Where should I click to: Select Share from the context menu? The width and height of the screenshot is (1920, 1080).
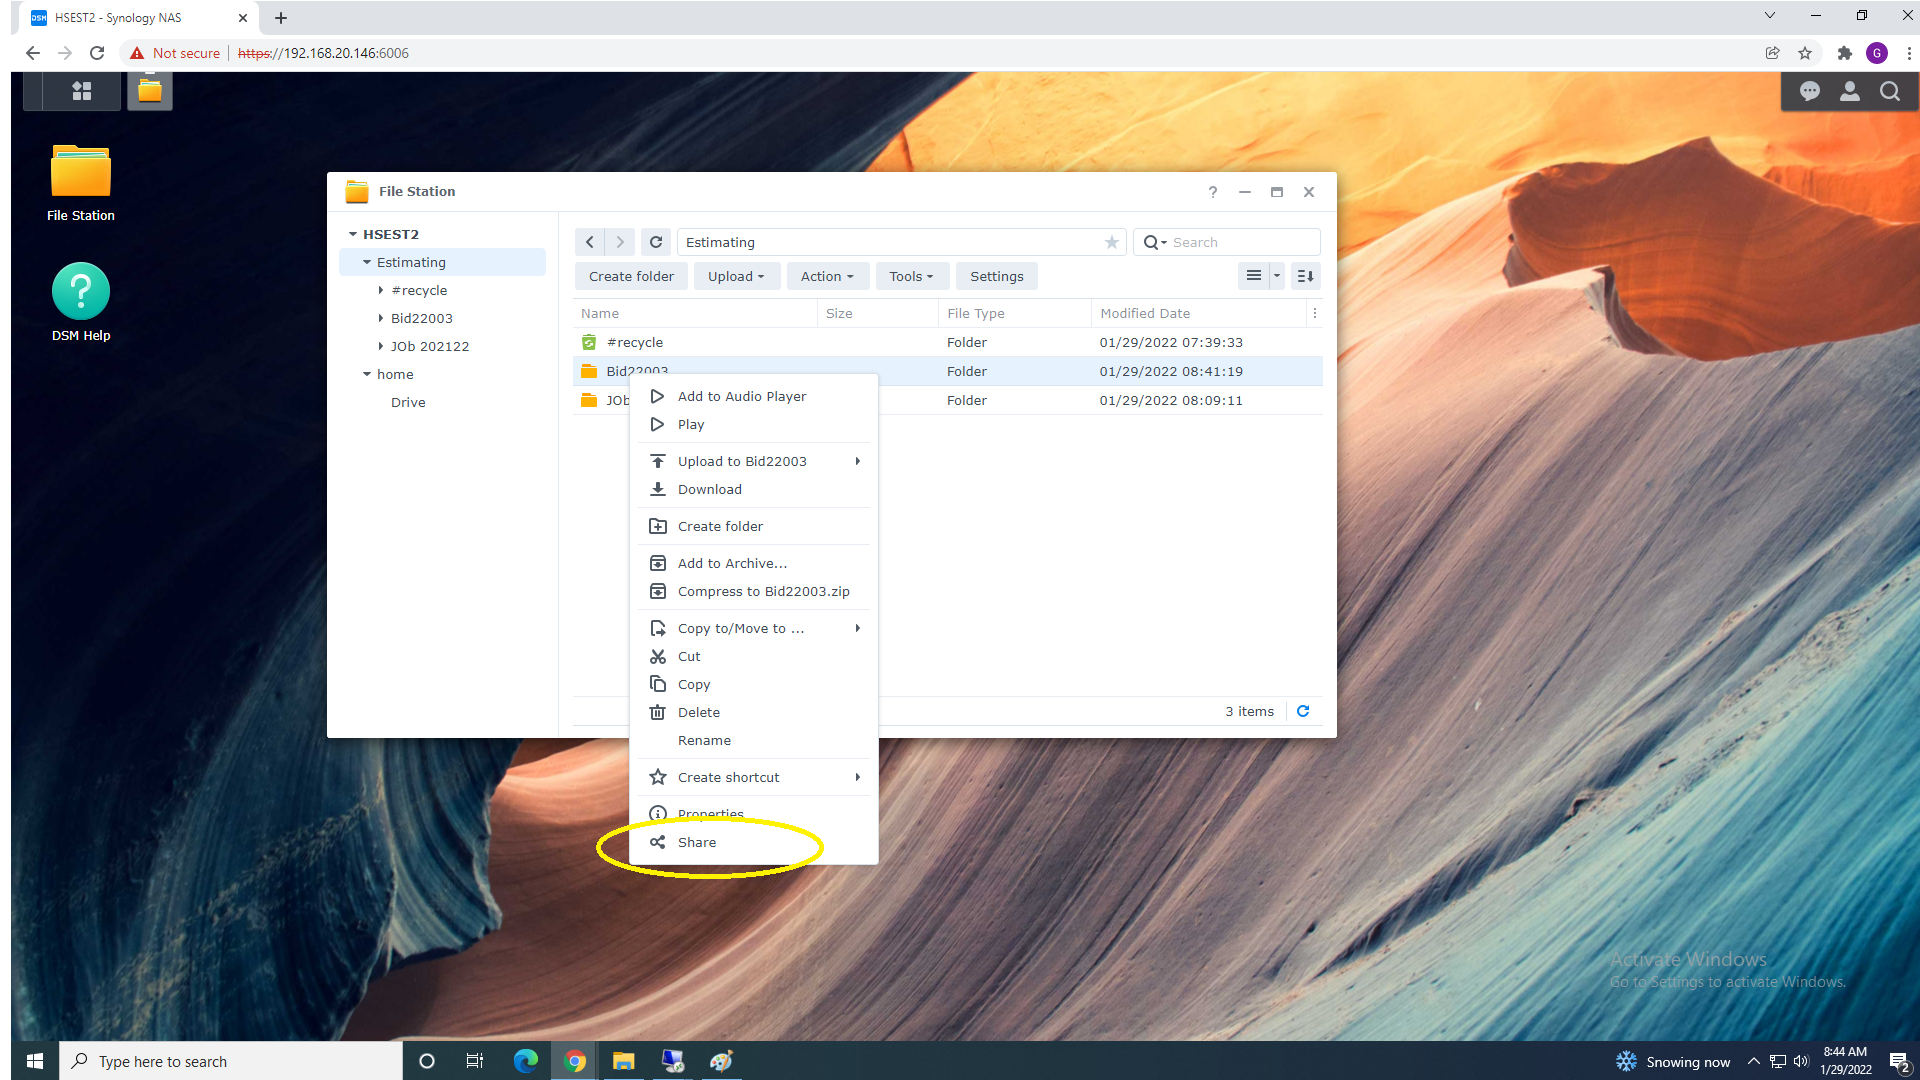(697, 842)
